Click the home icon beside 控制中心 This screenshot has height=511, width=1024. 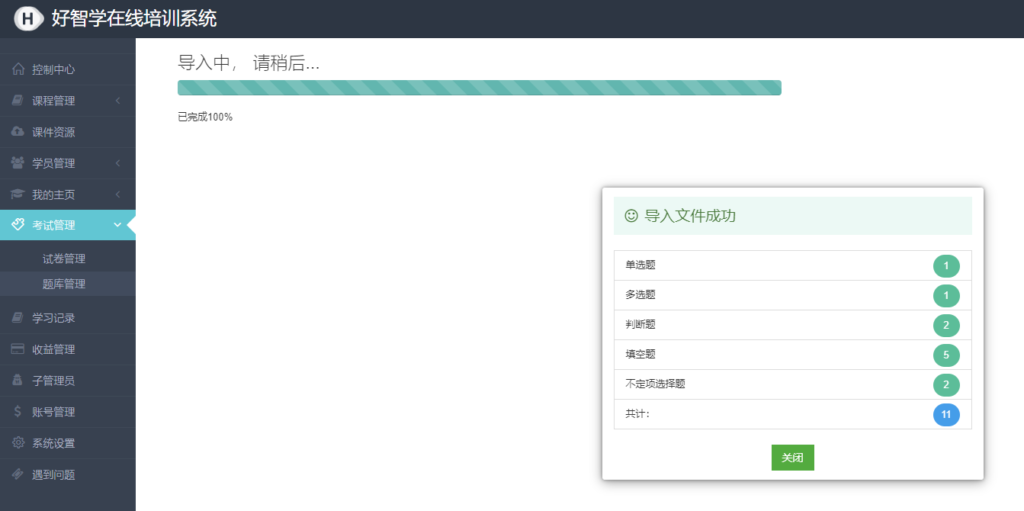(x=18, y=69)
